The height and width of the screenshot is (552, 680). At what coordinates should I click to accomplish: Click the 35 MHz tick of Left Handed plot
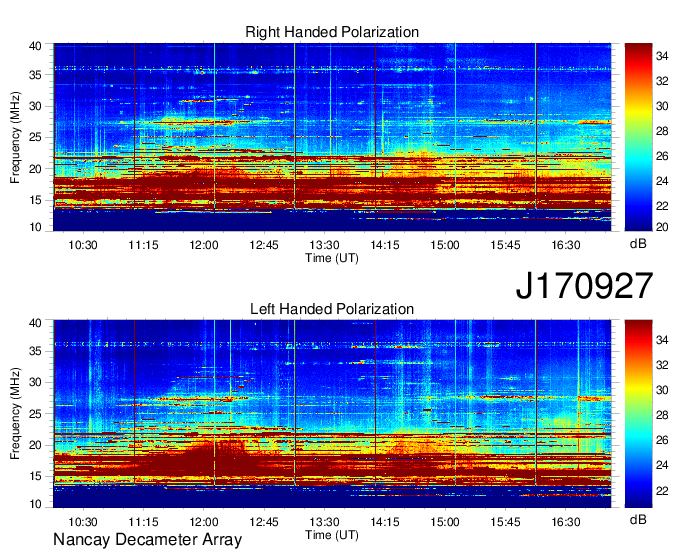click(35, 351)
